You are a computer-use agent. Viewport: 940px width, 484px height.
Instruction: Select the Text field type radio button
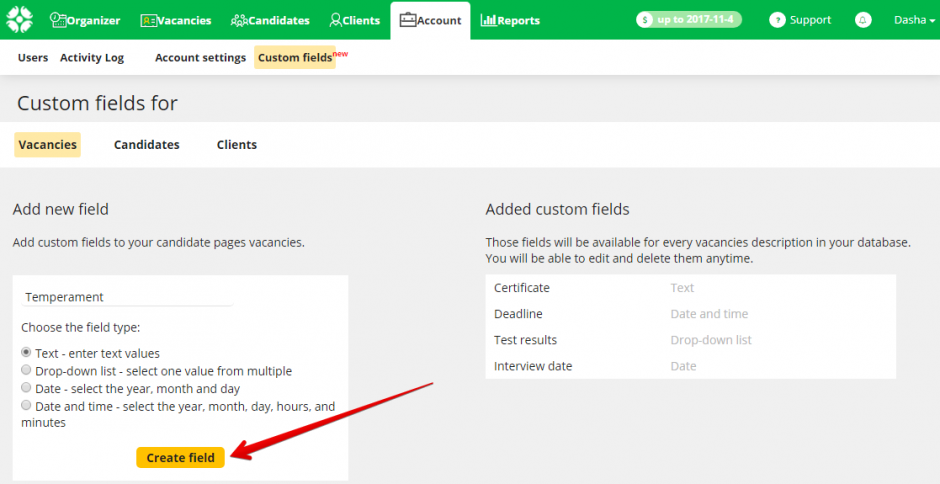(x=27, y=353)
